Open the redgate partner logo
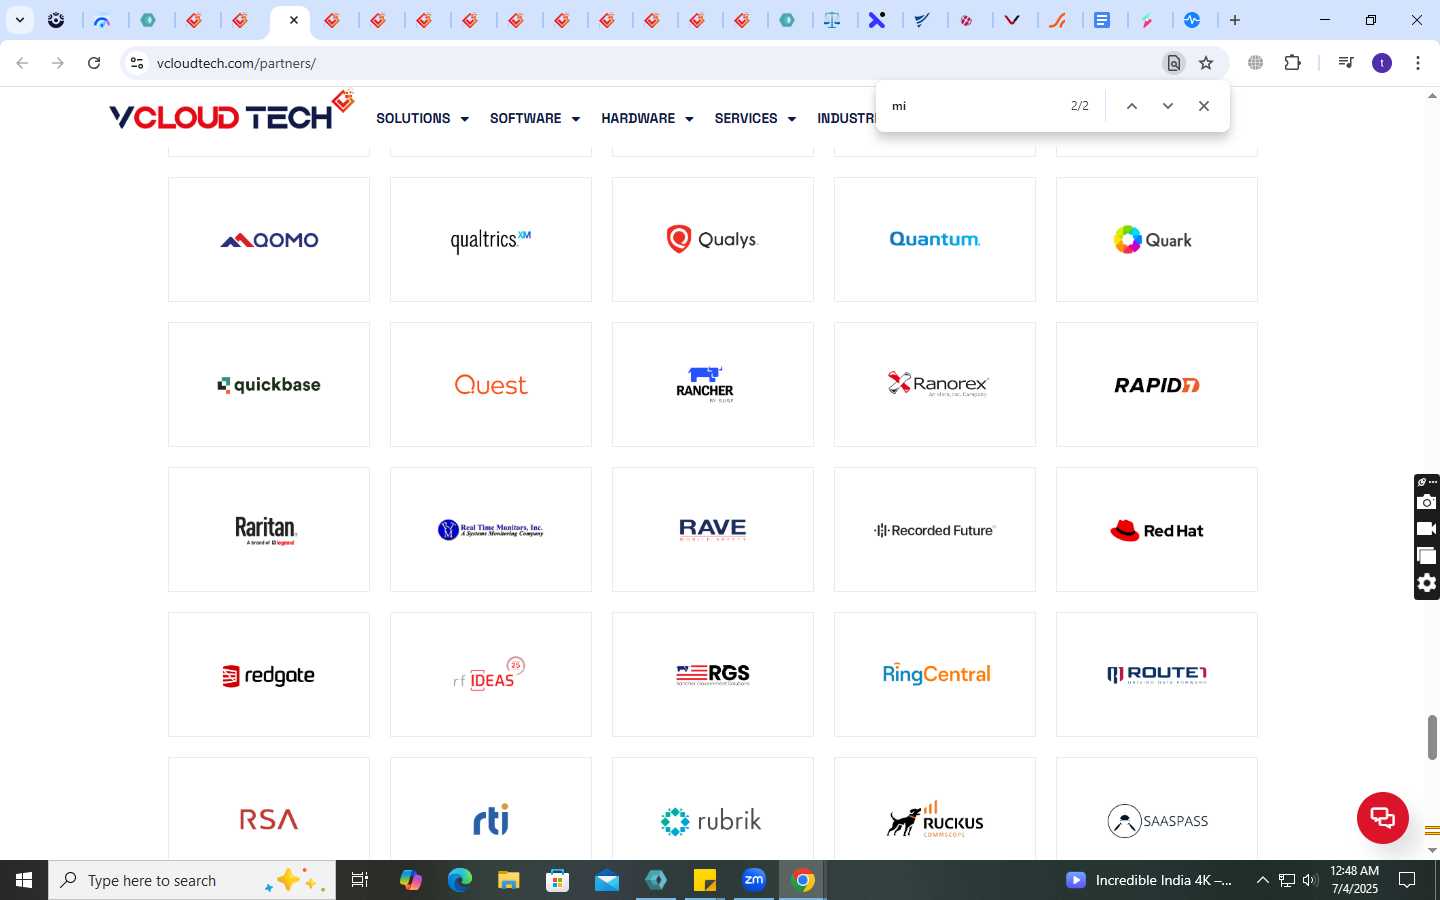 (x=269, y=675)
